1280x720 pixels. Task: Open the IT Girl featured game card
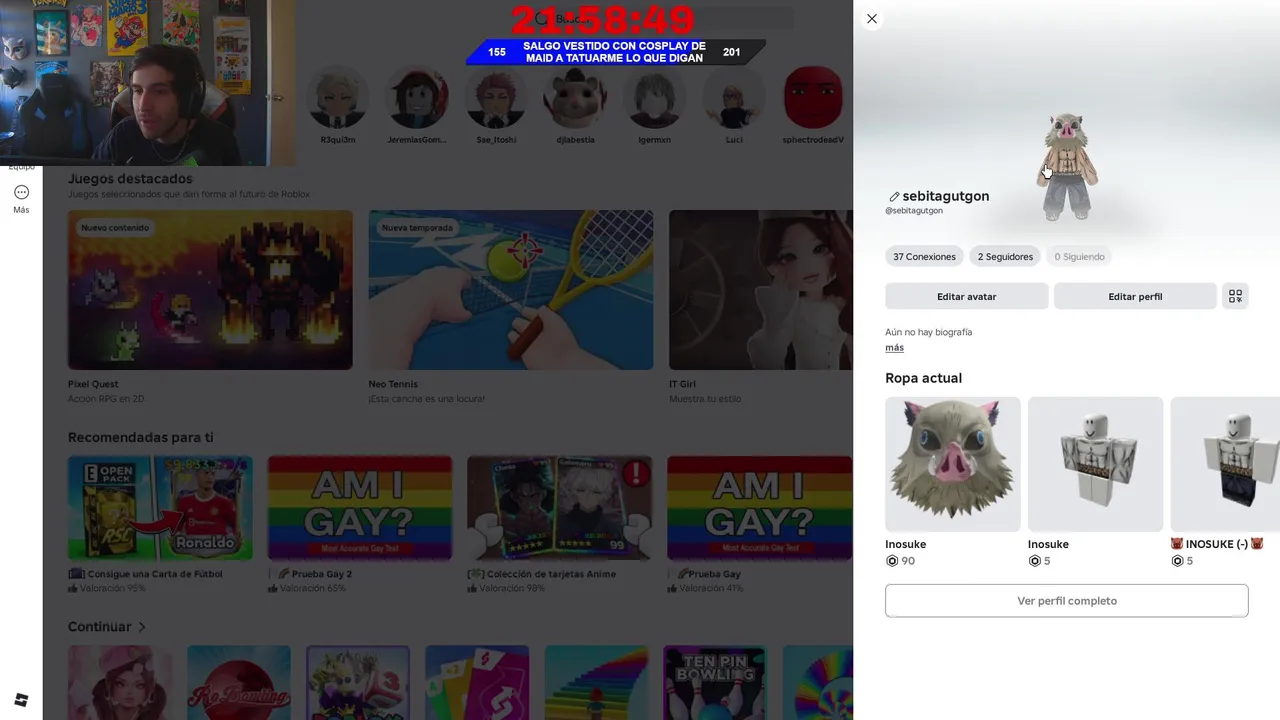(x=761, y=290)
